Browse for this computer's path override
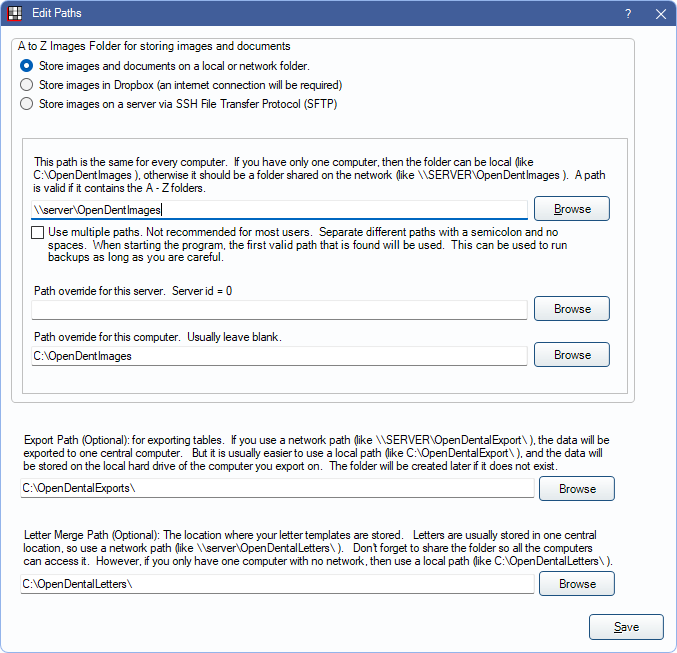677x653 pixels. [572, 355]
